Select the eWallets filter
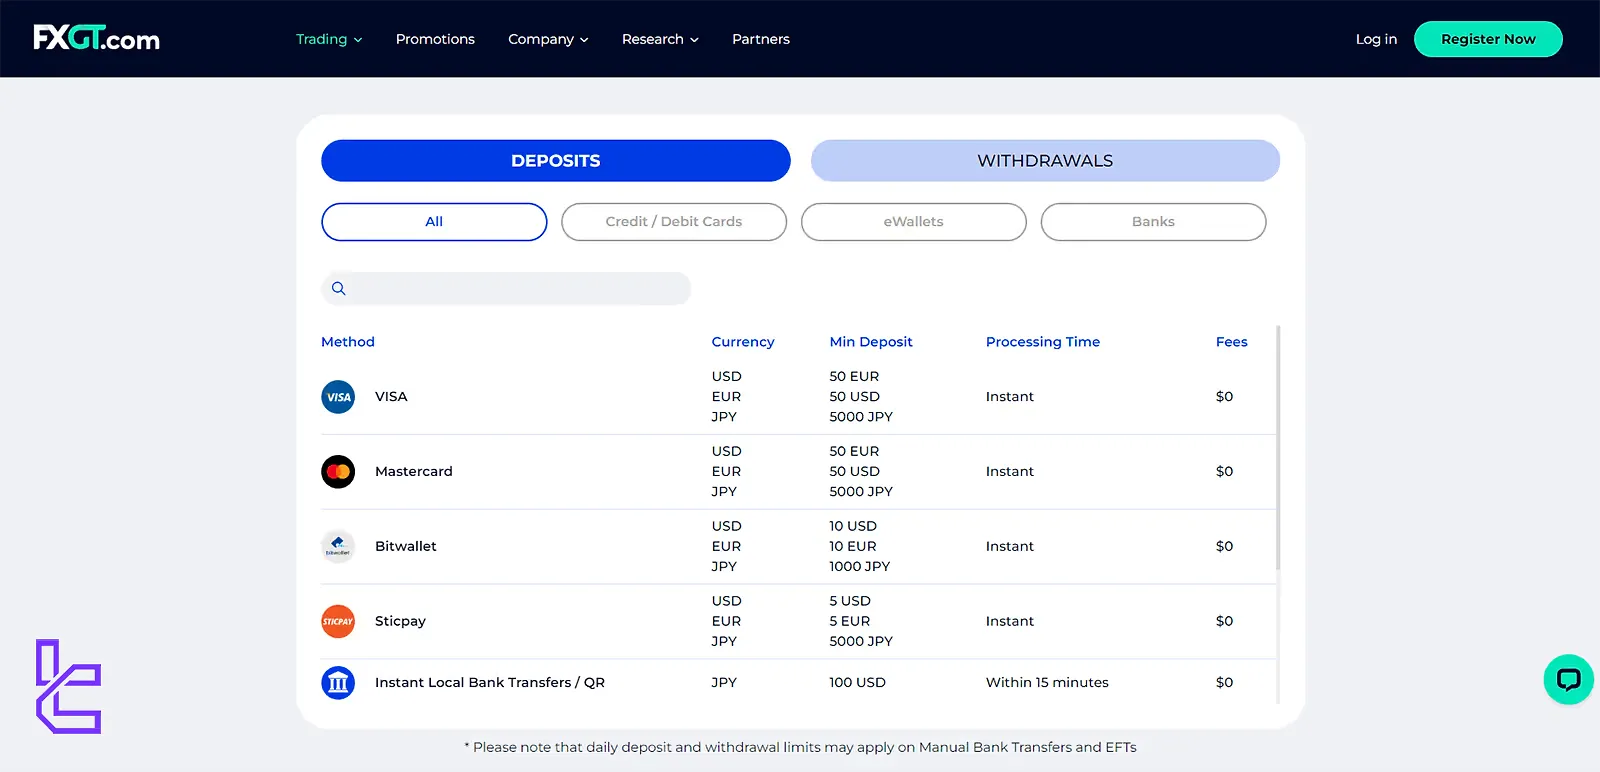Viewport: 1600px width, 772px height. point(914,222)
